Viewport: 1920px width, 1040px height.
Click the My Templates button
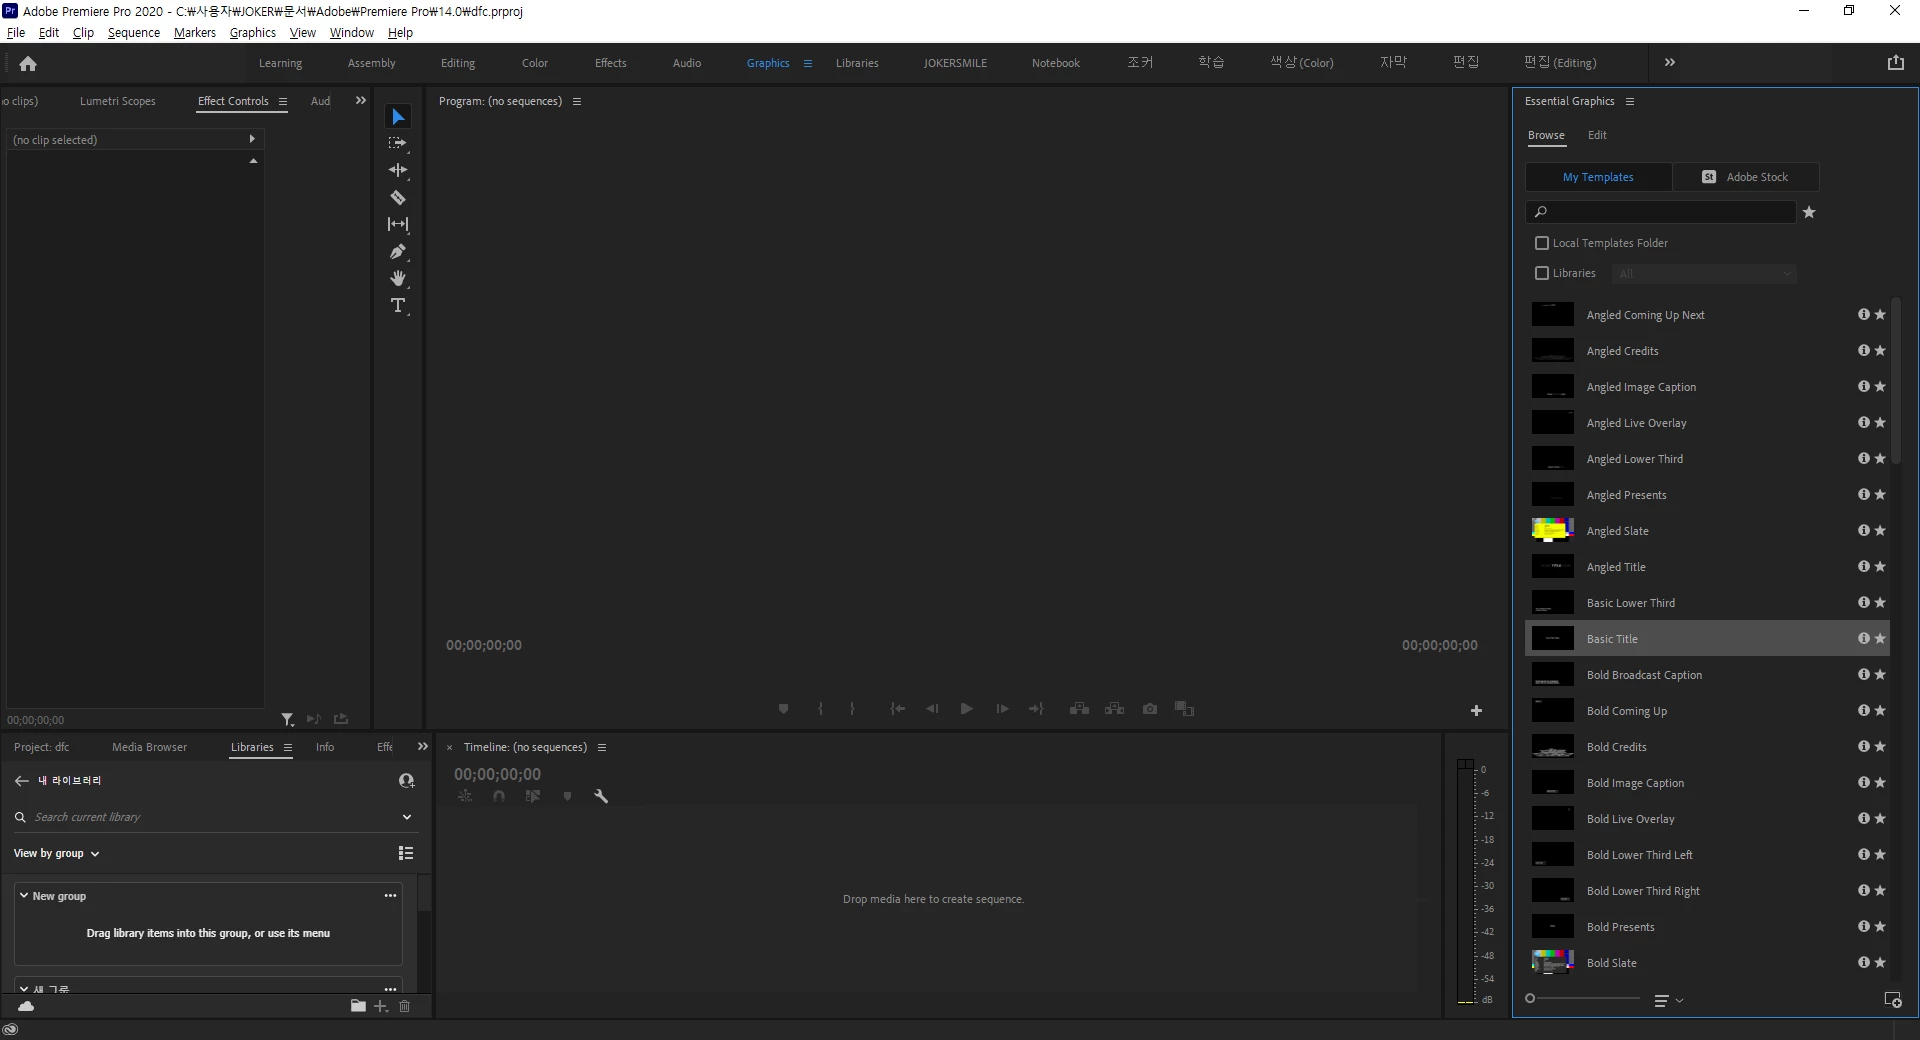click(x=1598, y=177)
